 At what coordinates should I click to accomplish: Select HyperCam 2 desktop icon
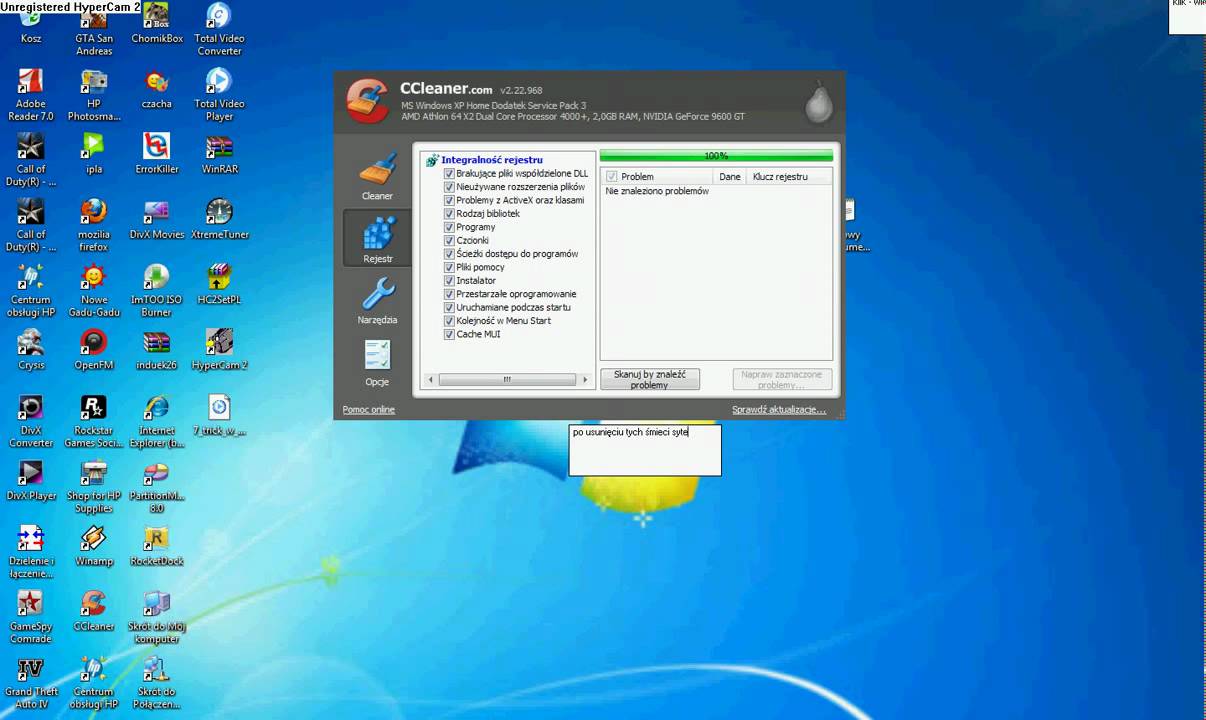[219, 350]
